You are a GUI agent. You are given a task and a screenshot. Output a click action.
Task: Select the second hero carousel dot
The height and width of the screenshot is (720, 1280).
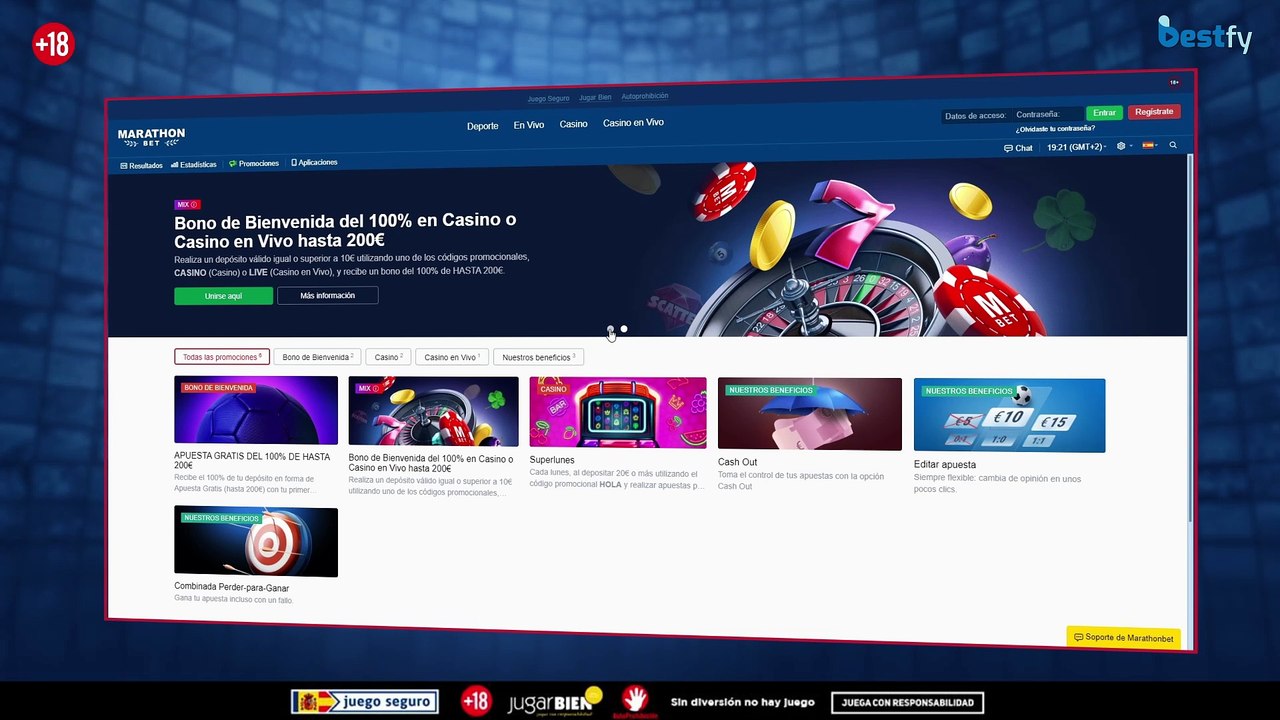pyautogui.click(x=624, y=328)
